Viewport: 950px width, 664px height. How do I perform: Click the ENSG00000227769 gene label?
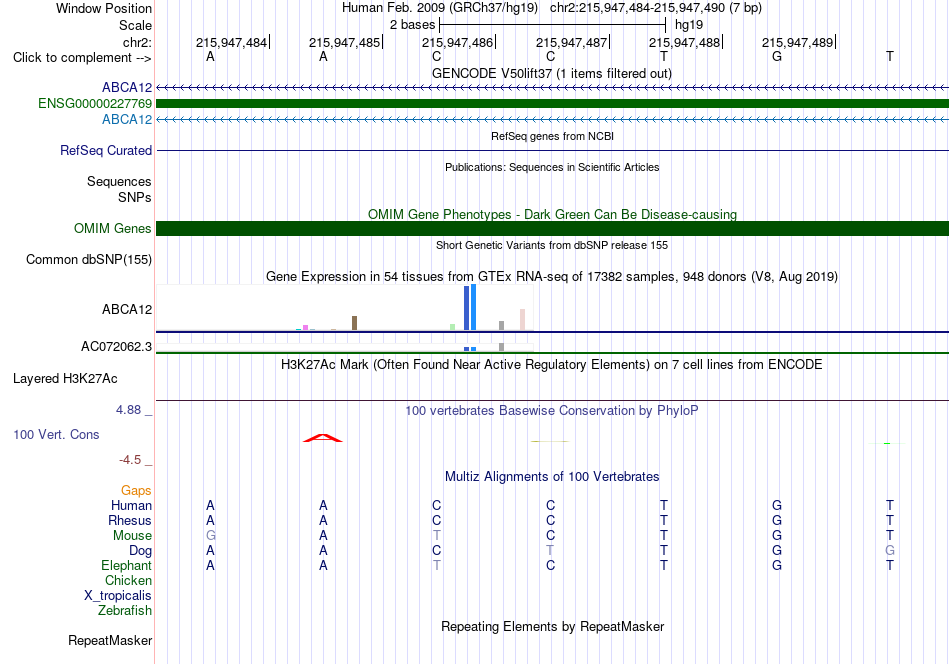click(95, 104)
